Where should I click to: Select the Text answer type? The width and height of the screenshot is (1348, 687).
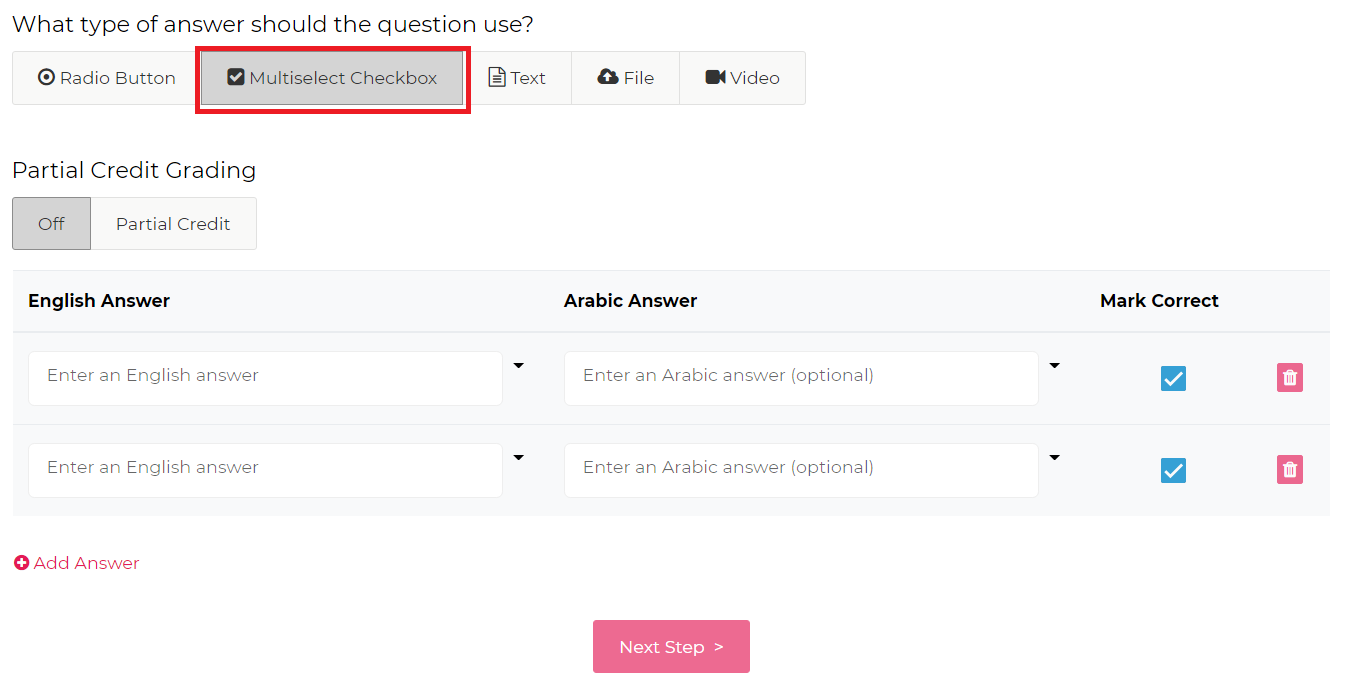point(517,78)
